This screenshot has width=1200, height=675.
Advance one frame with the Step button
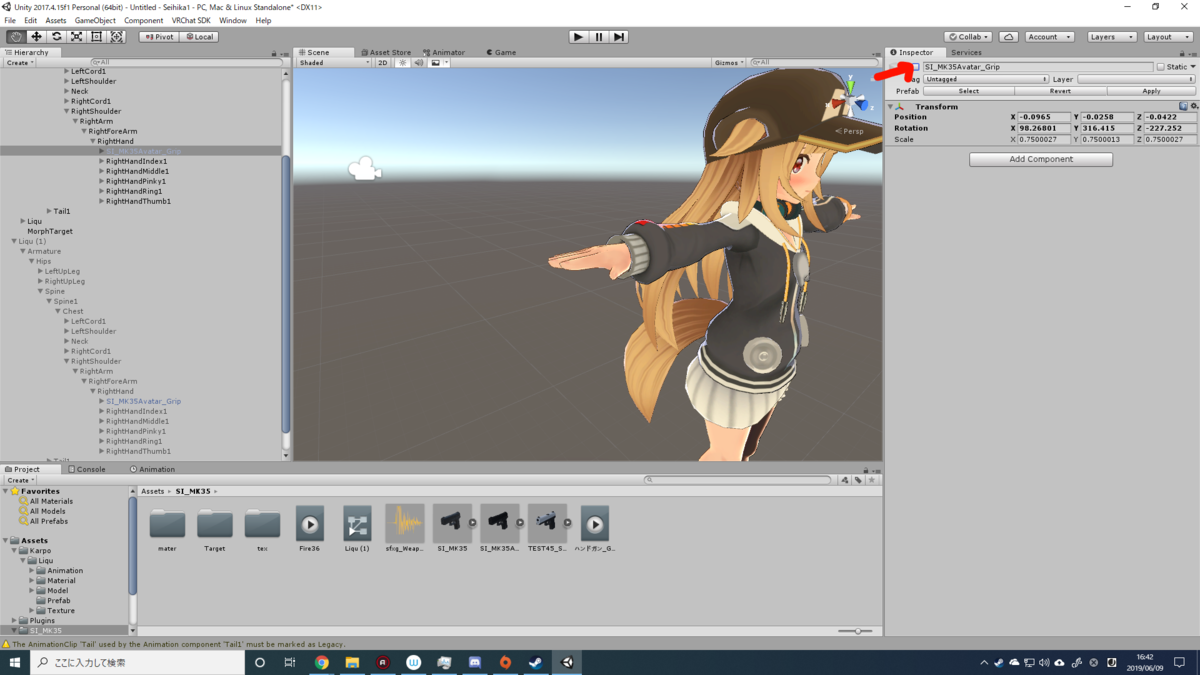coord(619,37)
